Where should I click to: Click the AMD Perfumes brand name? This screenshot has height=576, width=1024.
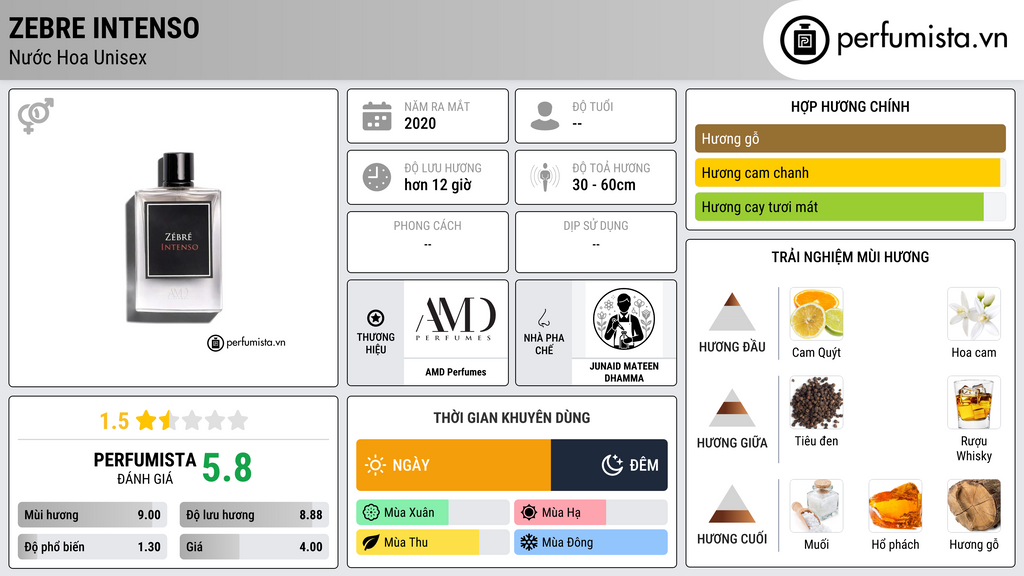point(456,372)
